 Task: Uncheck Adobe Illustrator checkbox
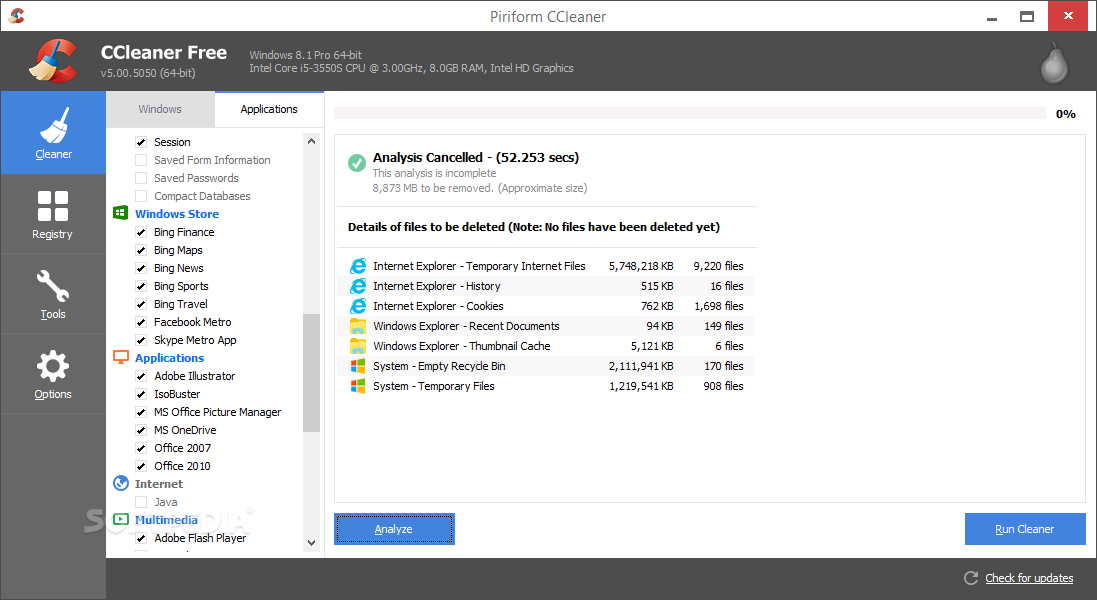pyautogui.click(x=141, y=376)
